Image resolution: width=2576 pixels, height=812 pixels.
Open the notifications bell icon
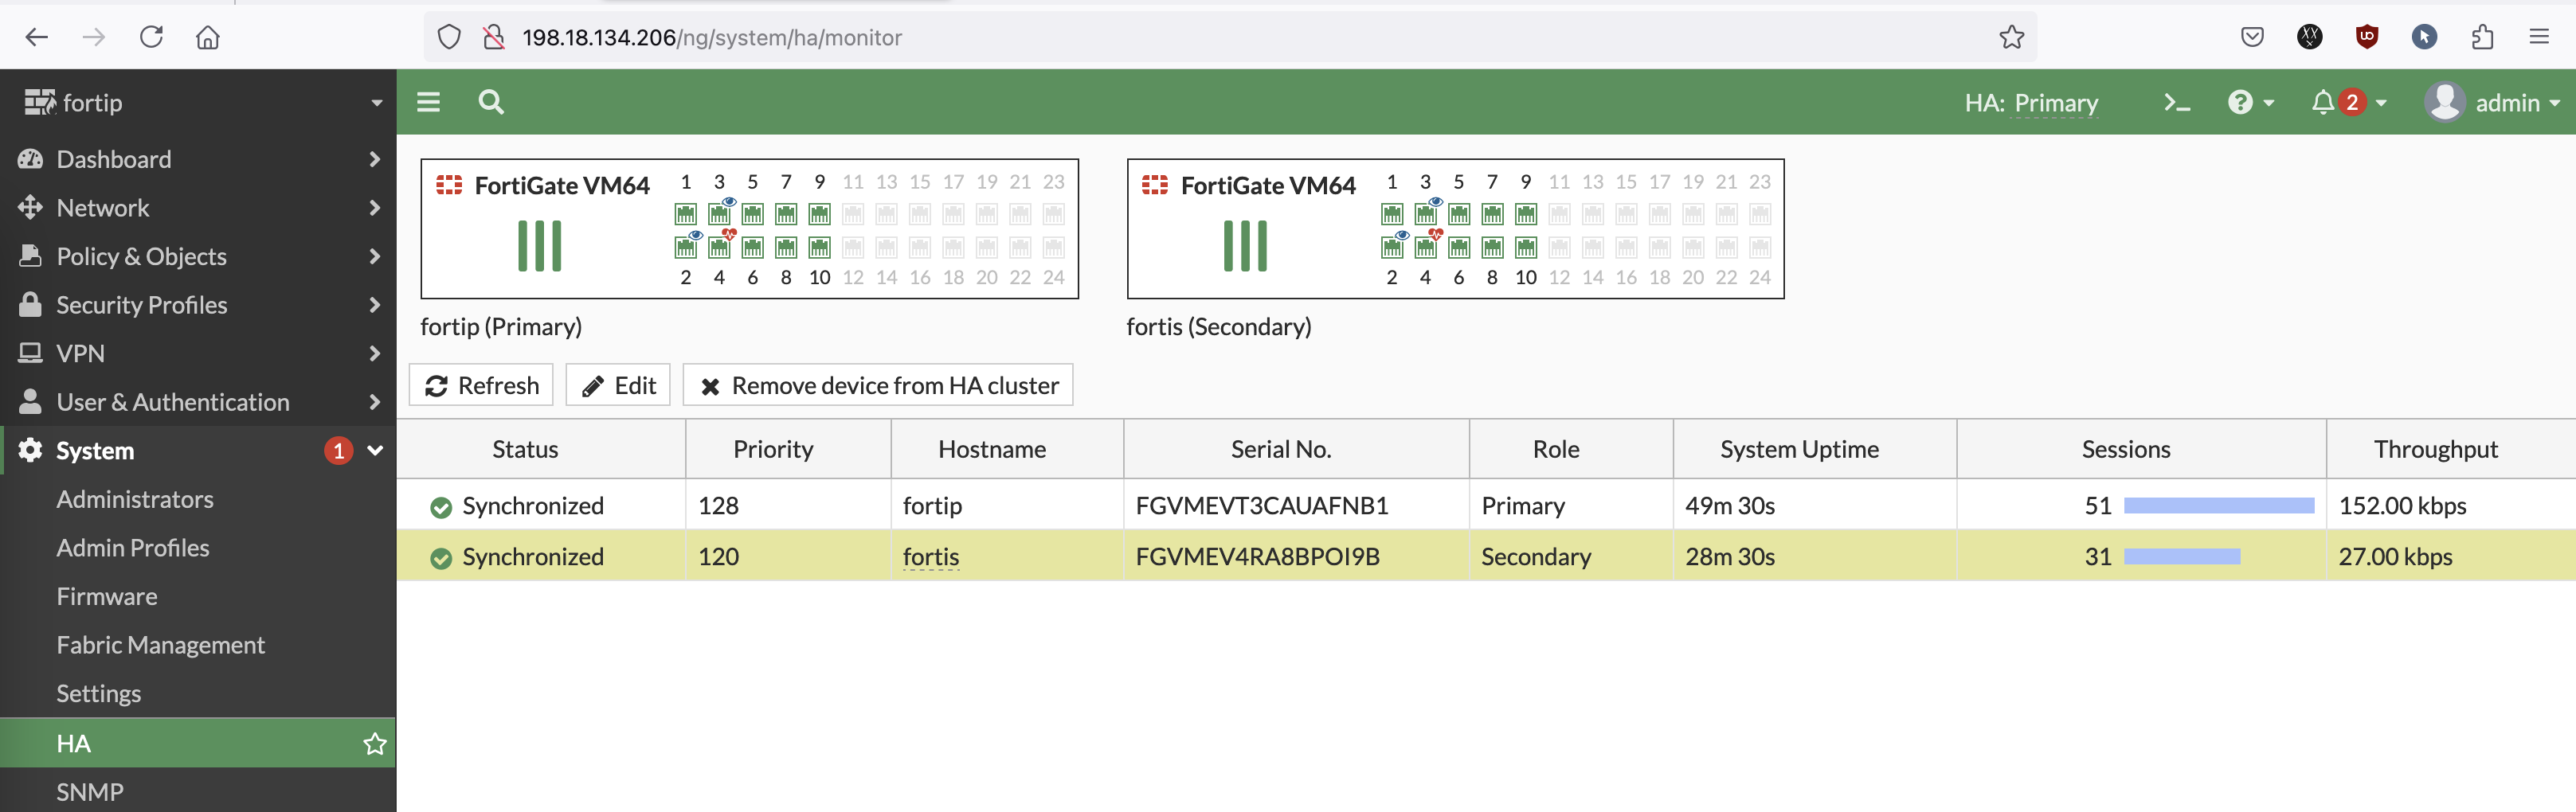2323,103
